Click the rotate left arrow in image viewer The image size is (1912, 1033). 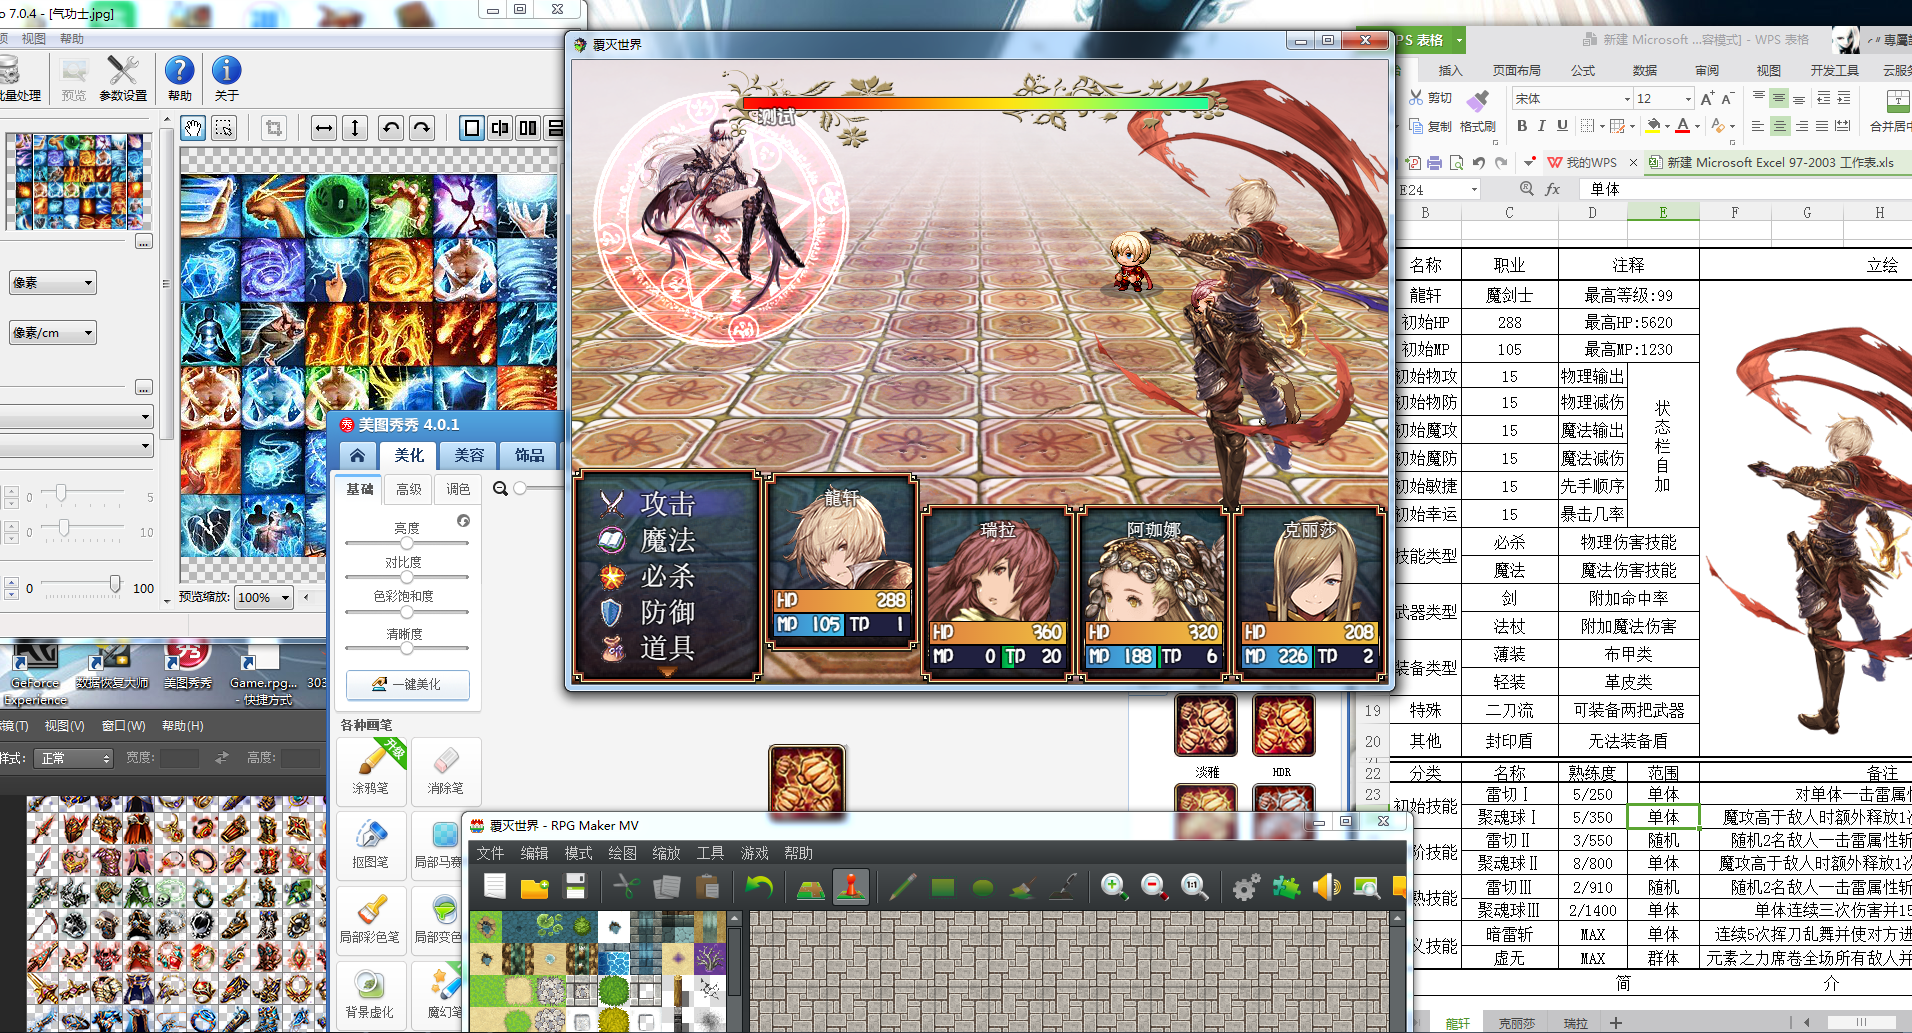(391, 127)
